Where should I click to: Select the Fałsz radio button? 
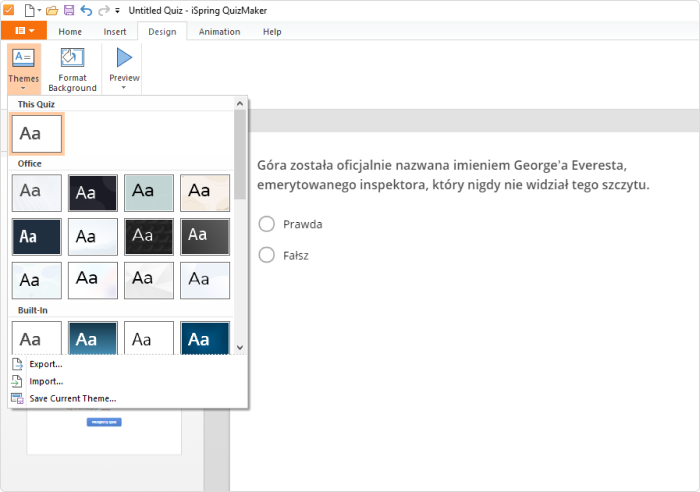[x=267, y=255]
